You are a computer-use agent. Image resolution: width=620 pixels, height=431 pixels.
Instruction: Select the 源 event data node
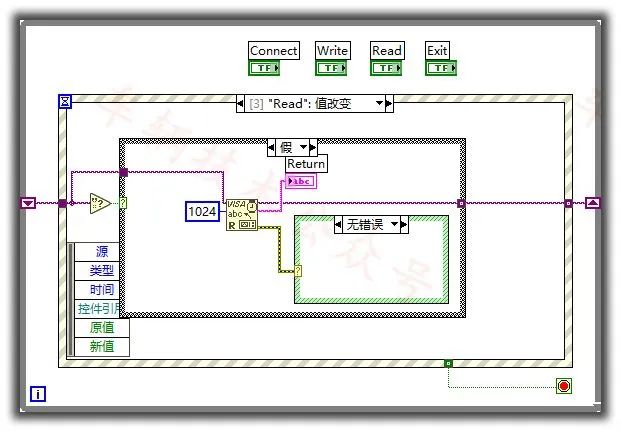(97, 251)
